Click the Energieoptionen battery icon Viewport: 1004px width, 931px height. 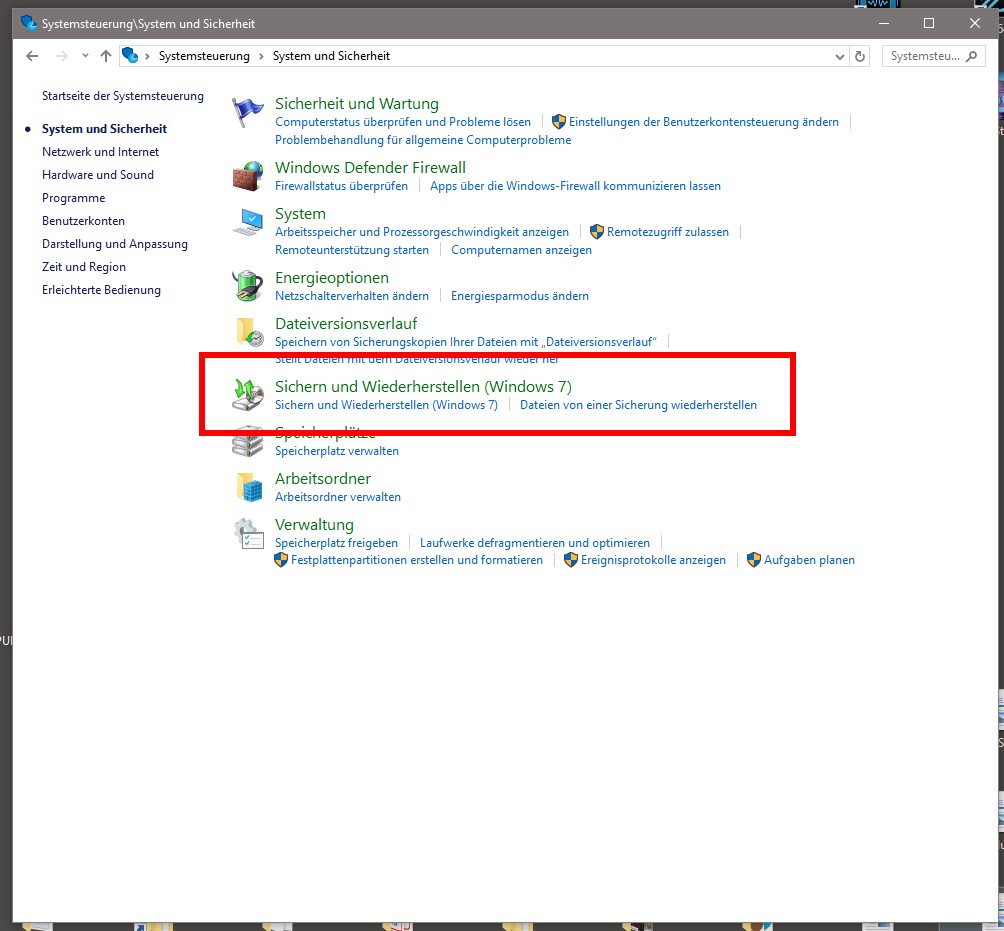(x=248, y=286)
